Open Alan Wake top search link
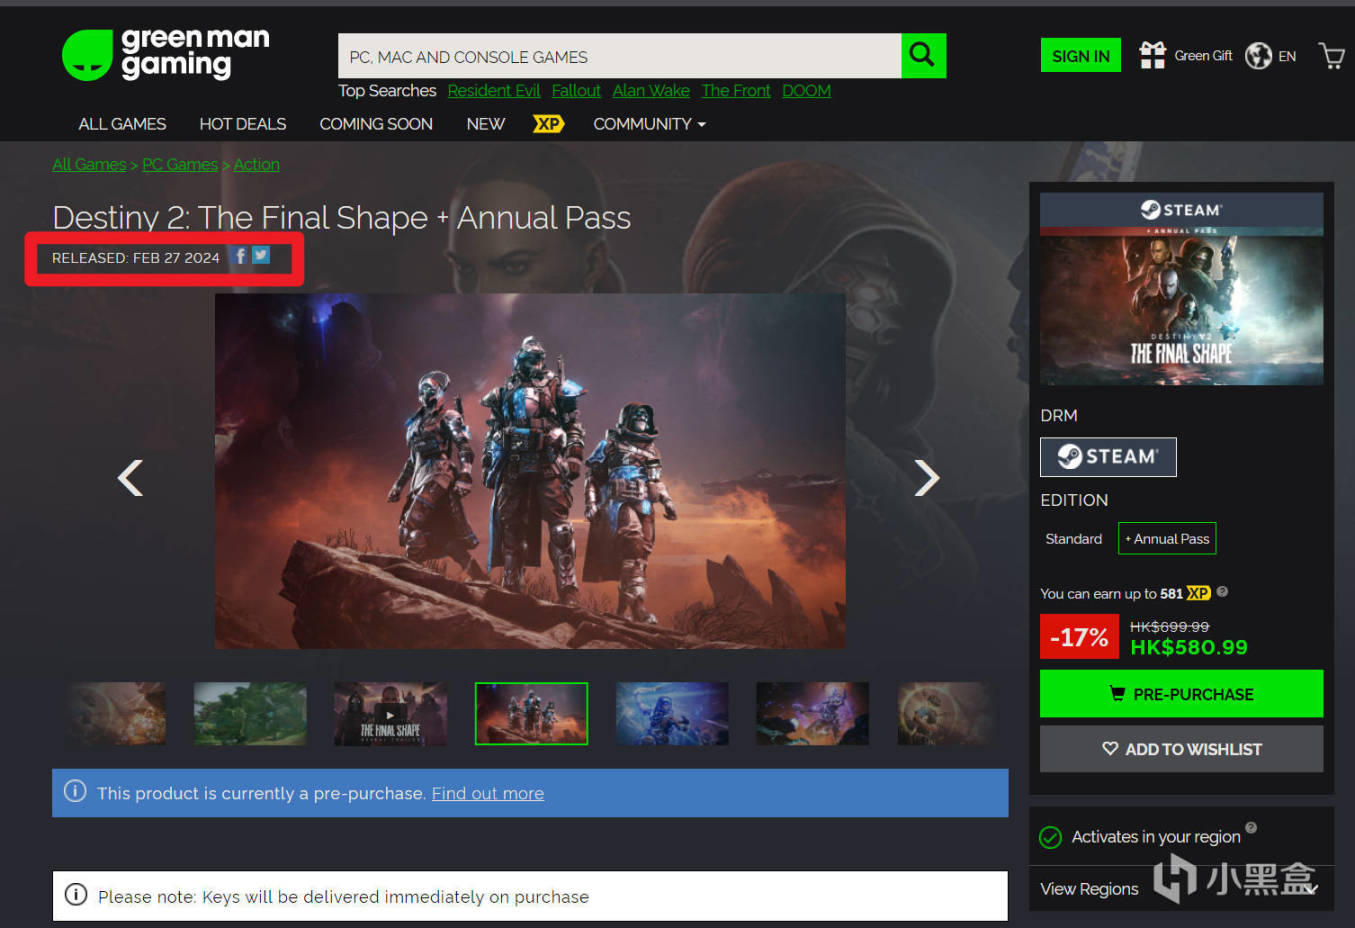Image resolution: width=1355 pixels, height=928 pixels. tap(651, 91)
